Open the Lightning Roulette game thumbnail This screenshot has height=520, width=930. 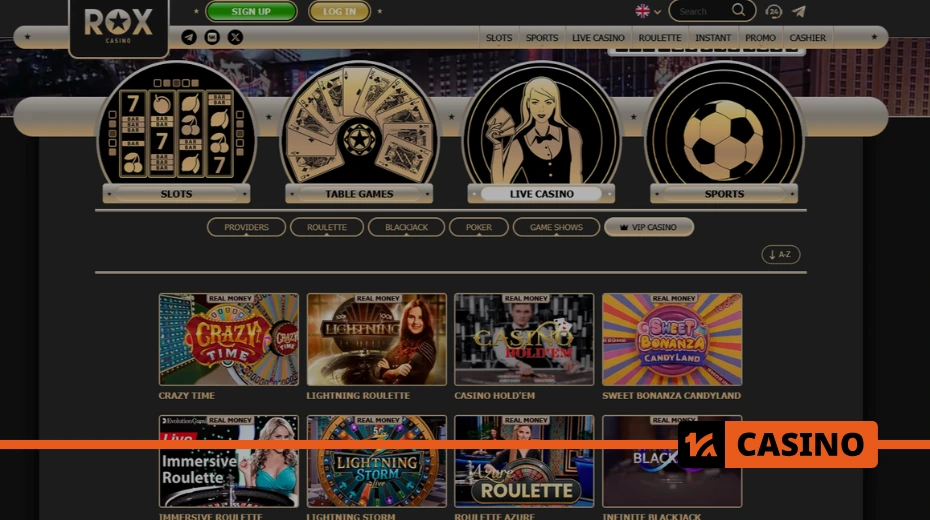pos(377,339)
